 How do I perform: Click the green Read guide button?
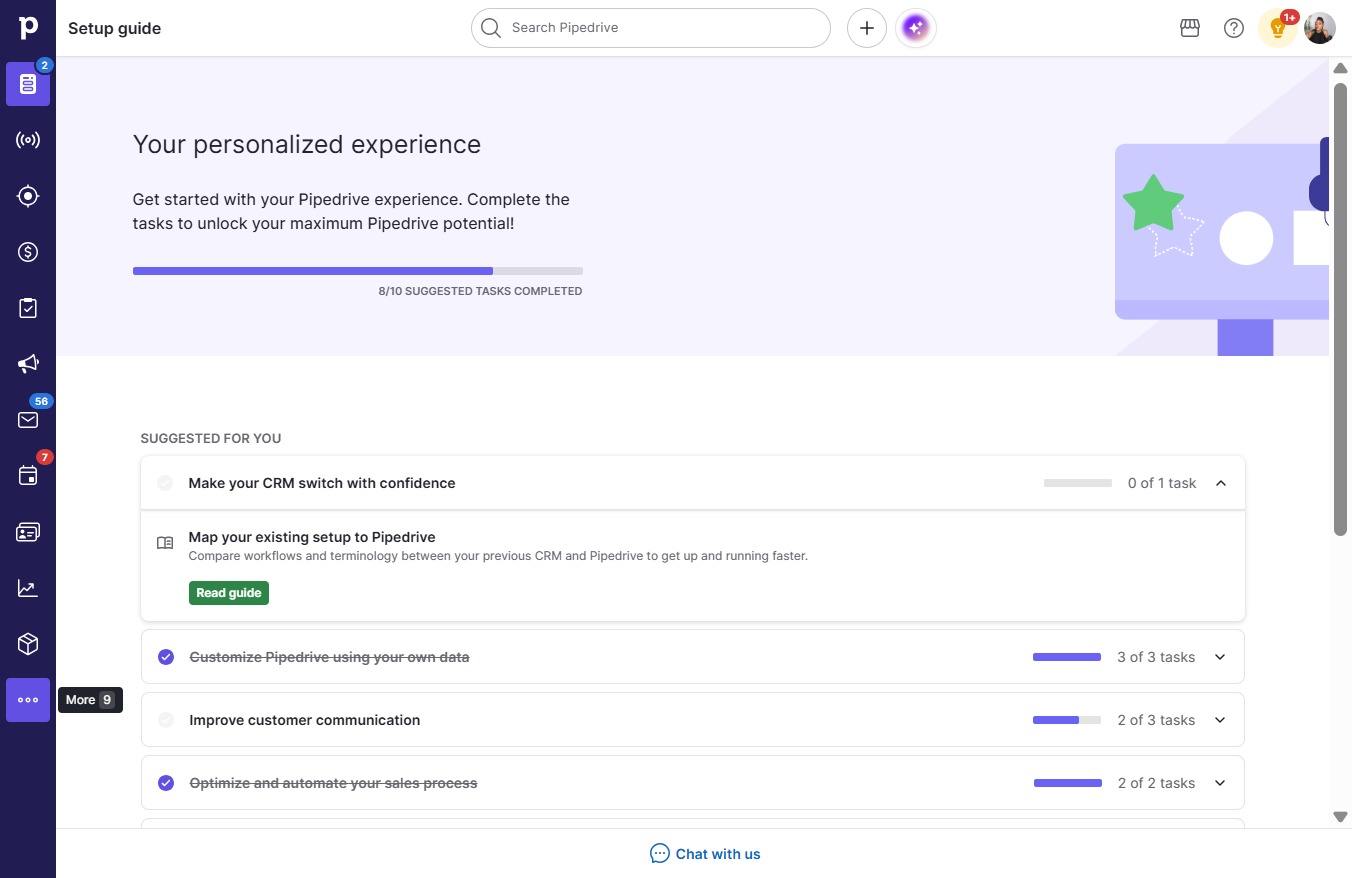229,593
